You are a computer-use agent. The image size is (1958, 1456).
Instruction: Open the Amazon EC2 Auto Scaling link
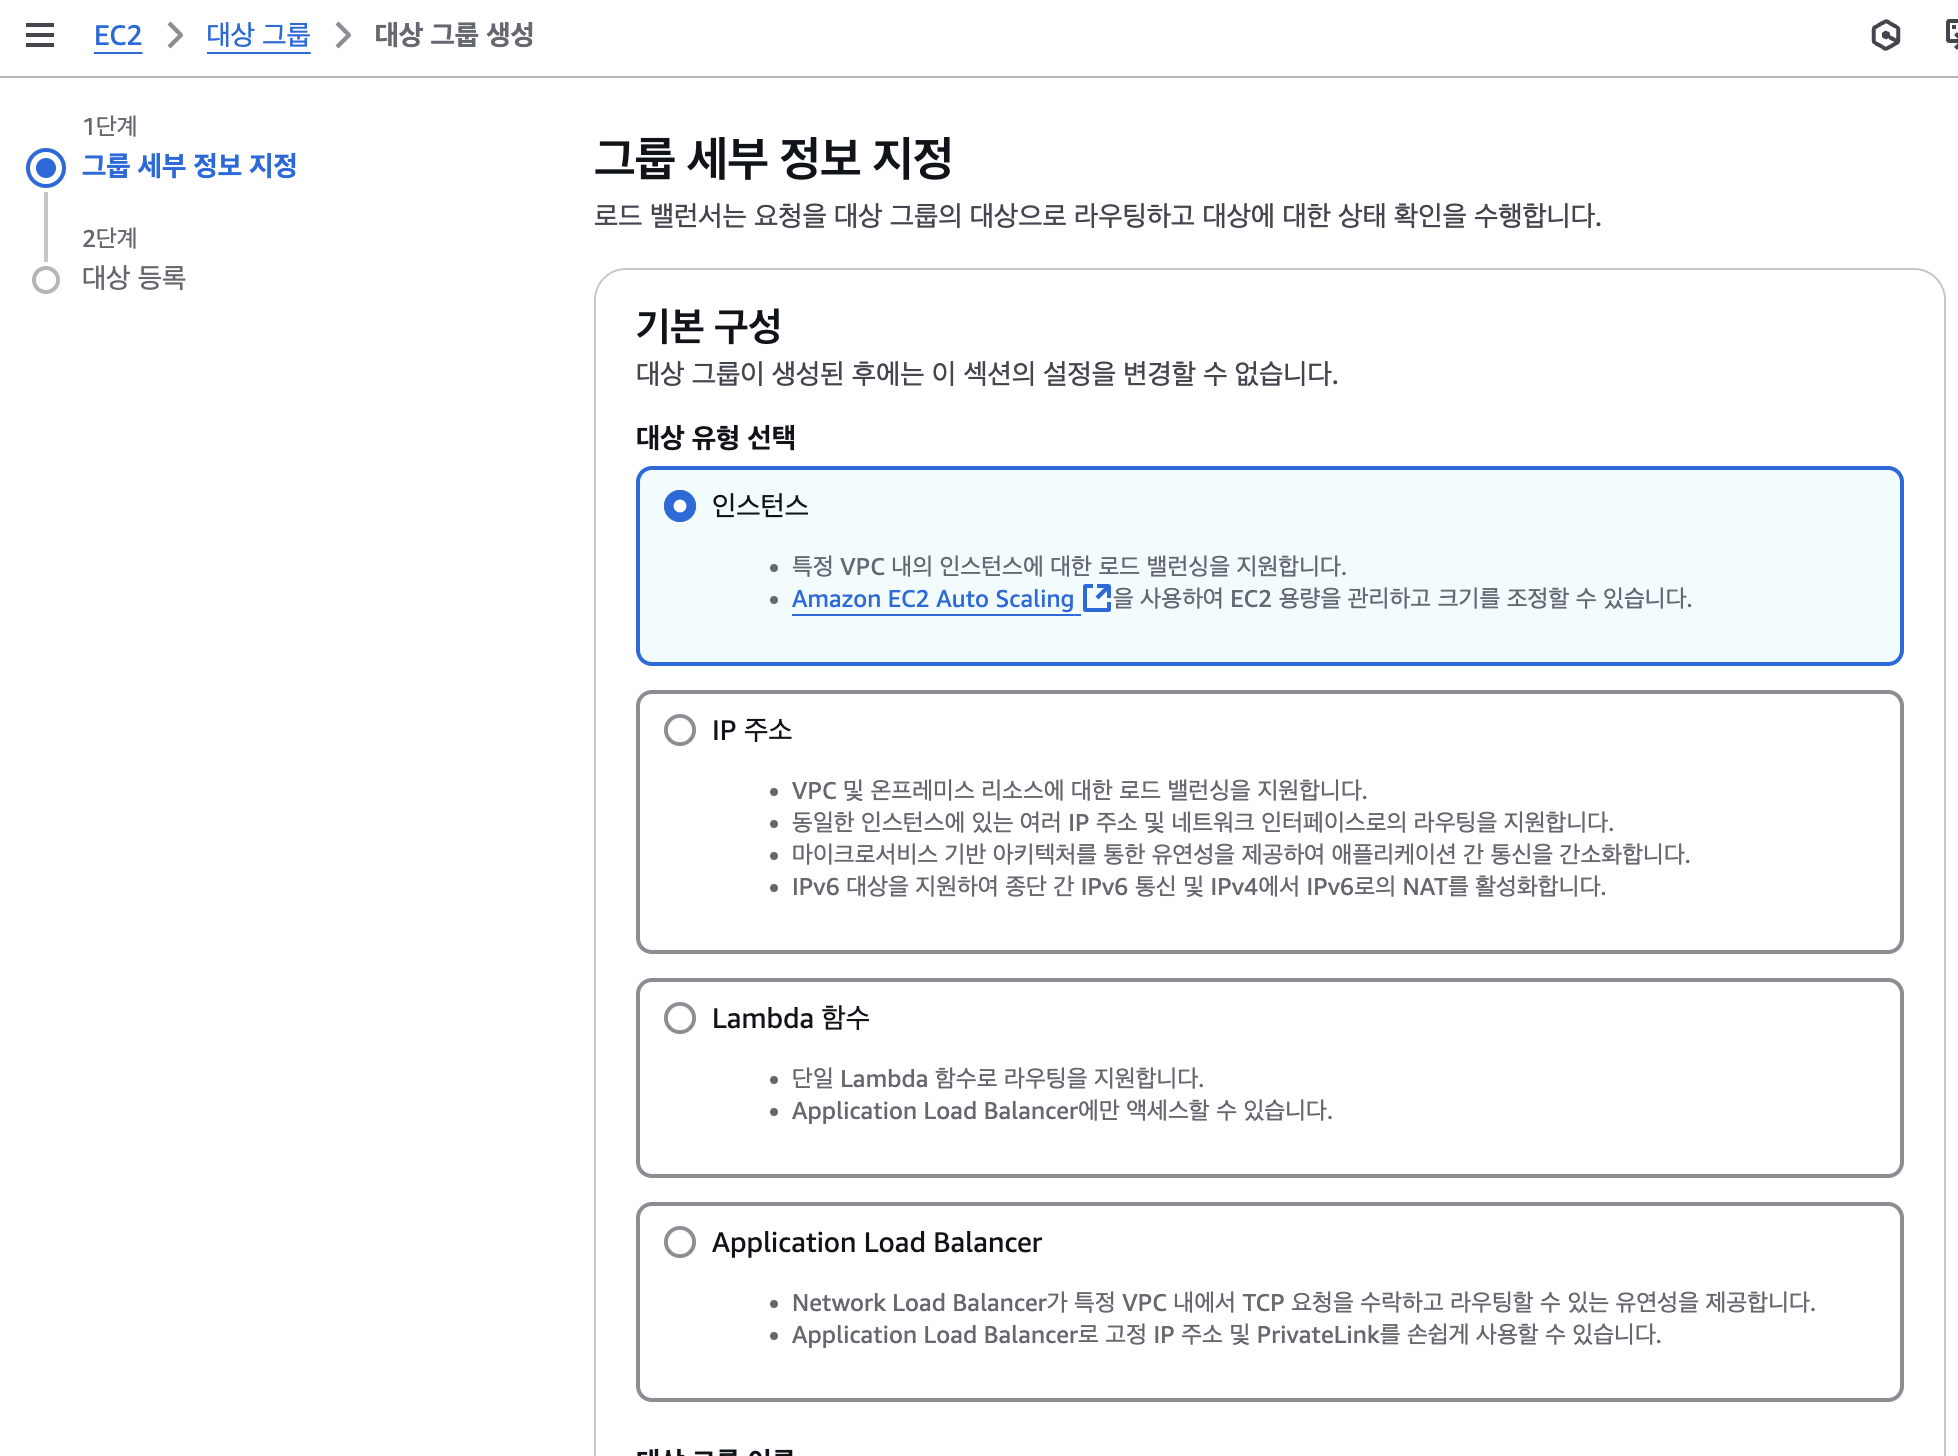pyautogui.click(x=932, y=598)
